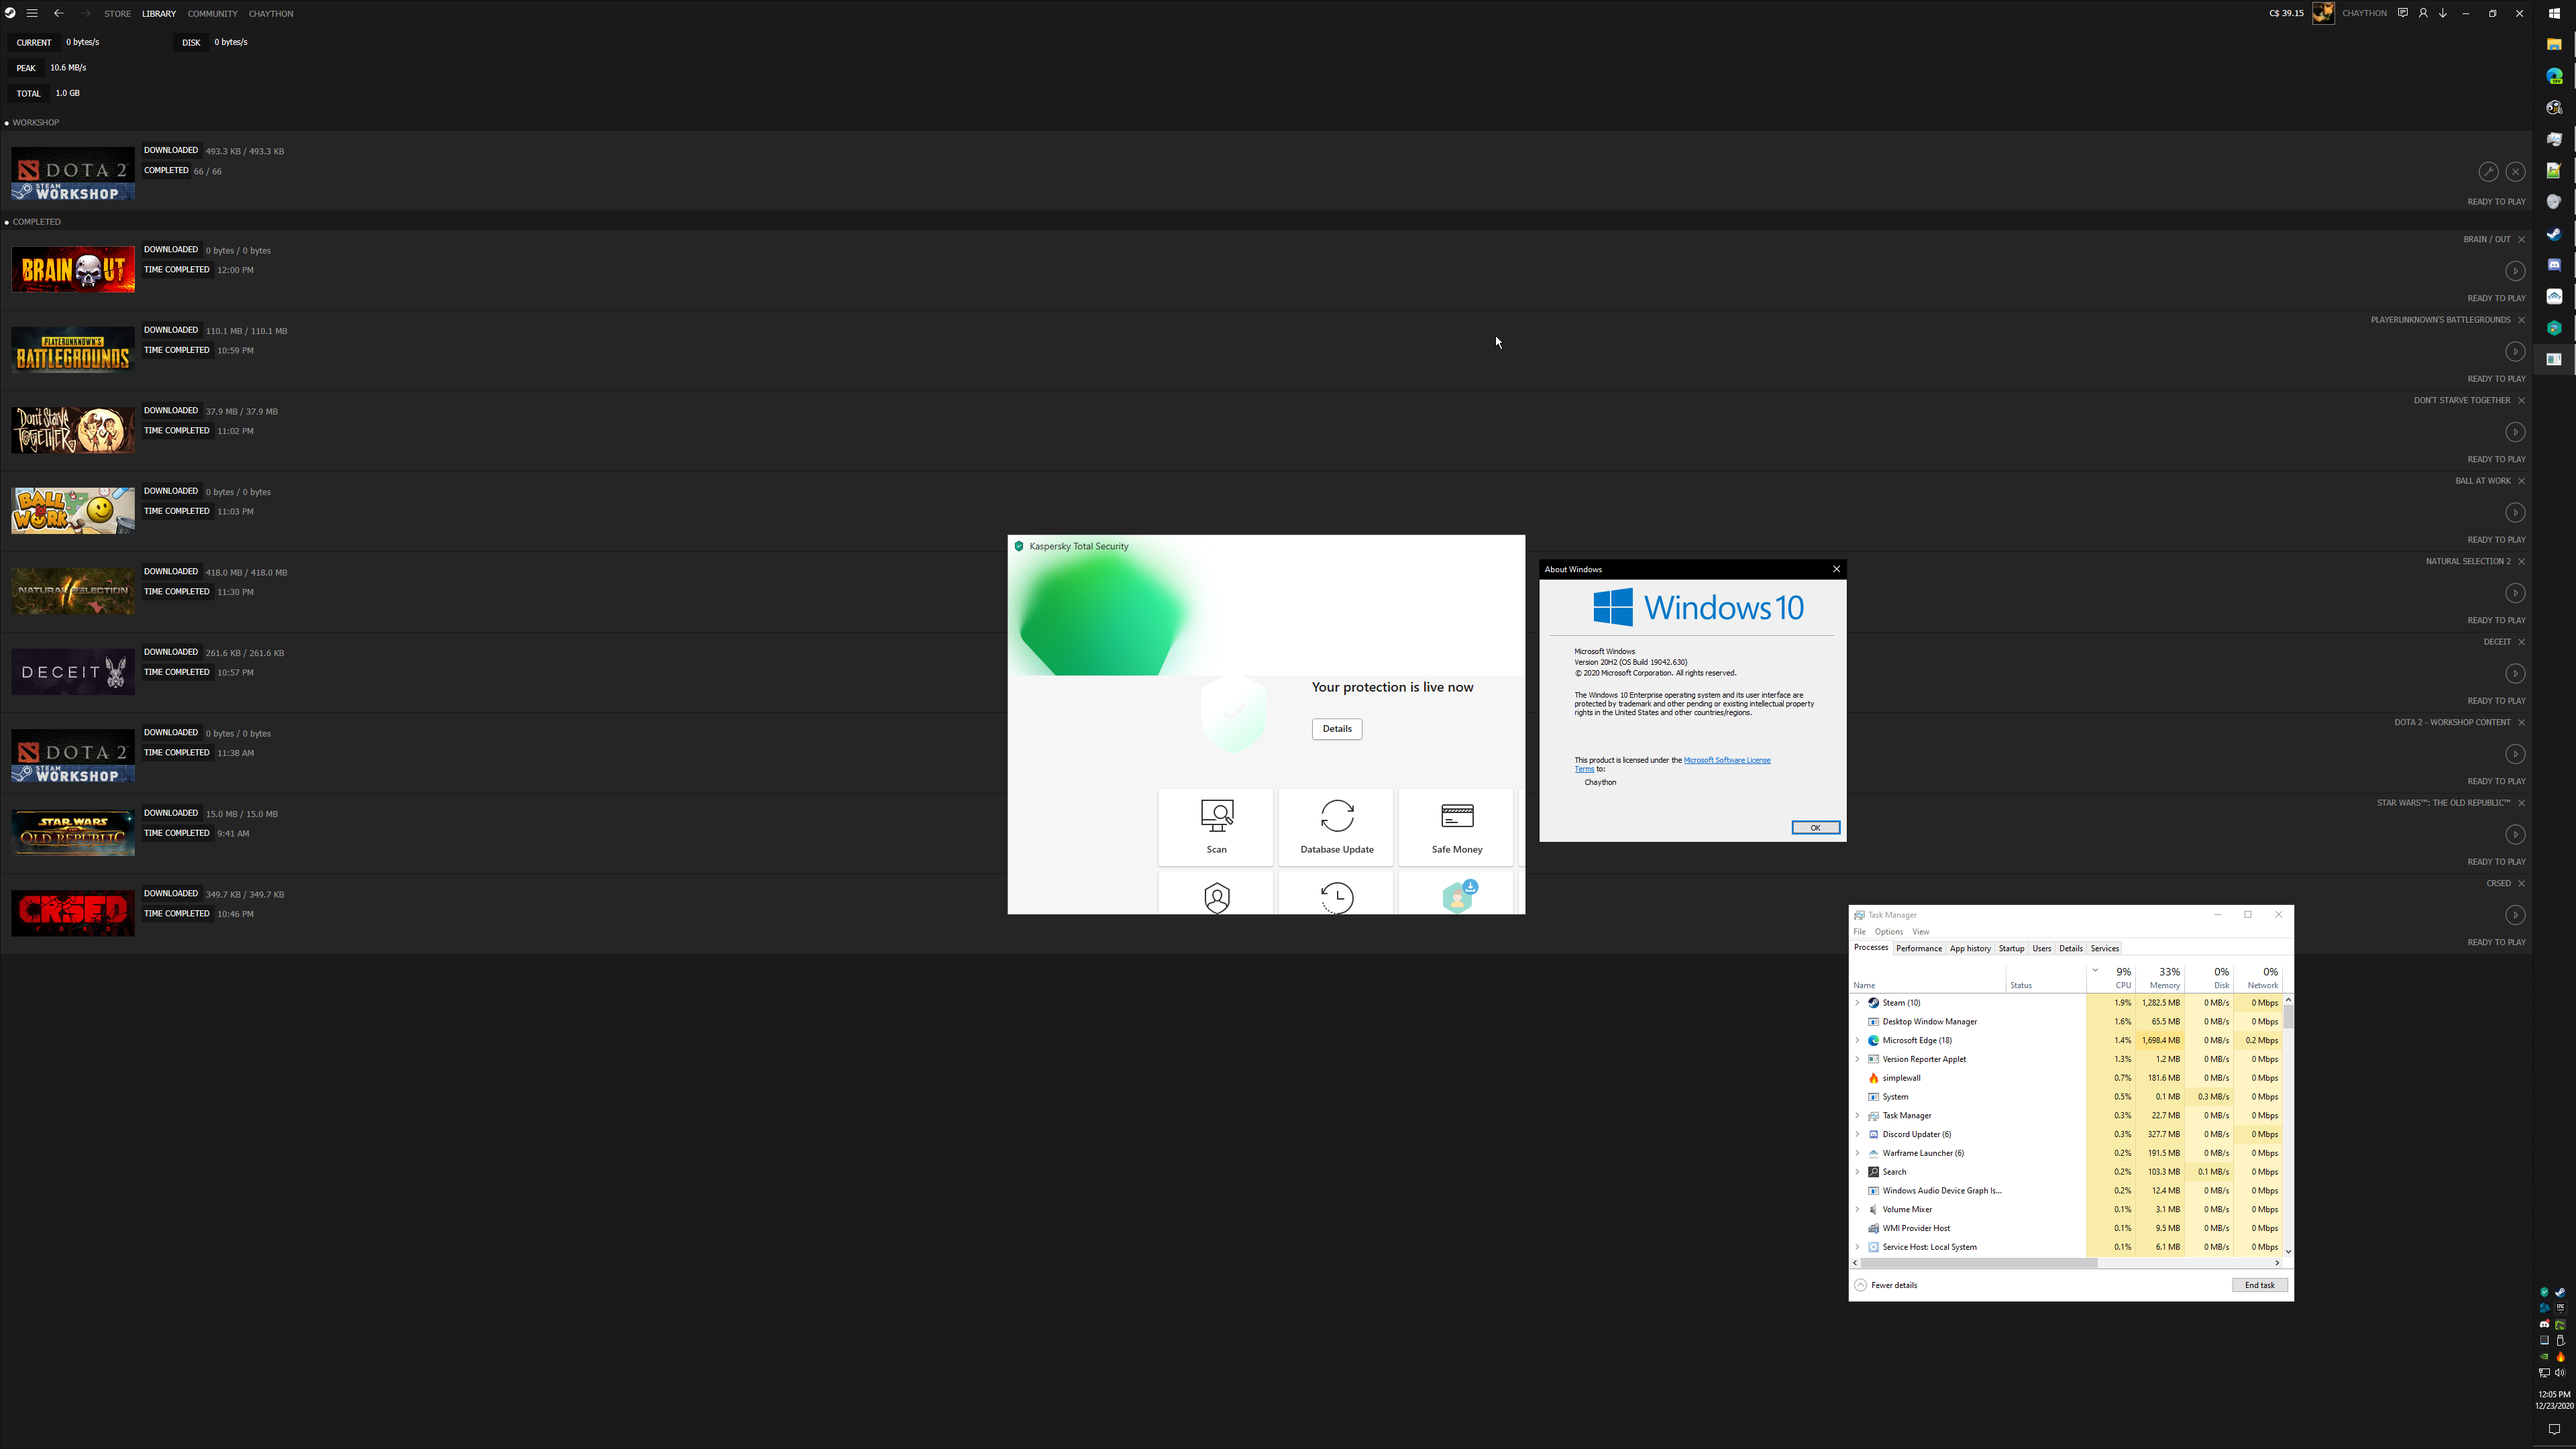The image size is (2576, 1449).
Task: Click Discord icon in the taskbar
Action: 2553,265
